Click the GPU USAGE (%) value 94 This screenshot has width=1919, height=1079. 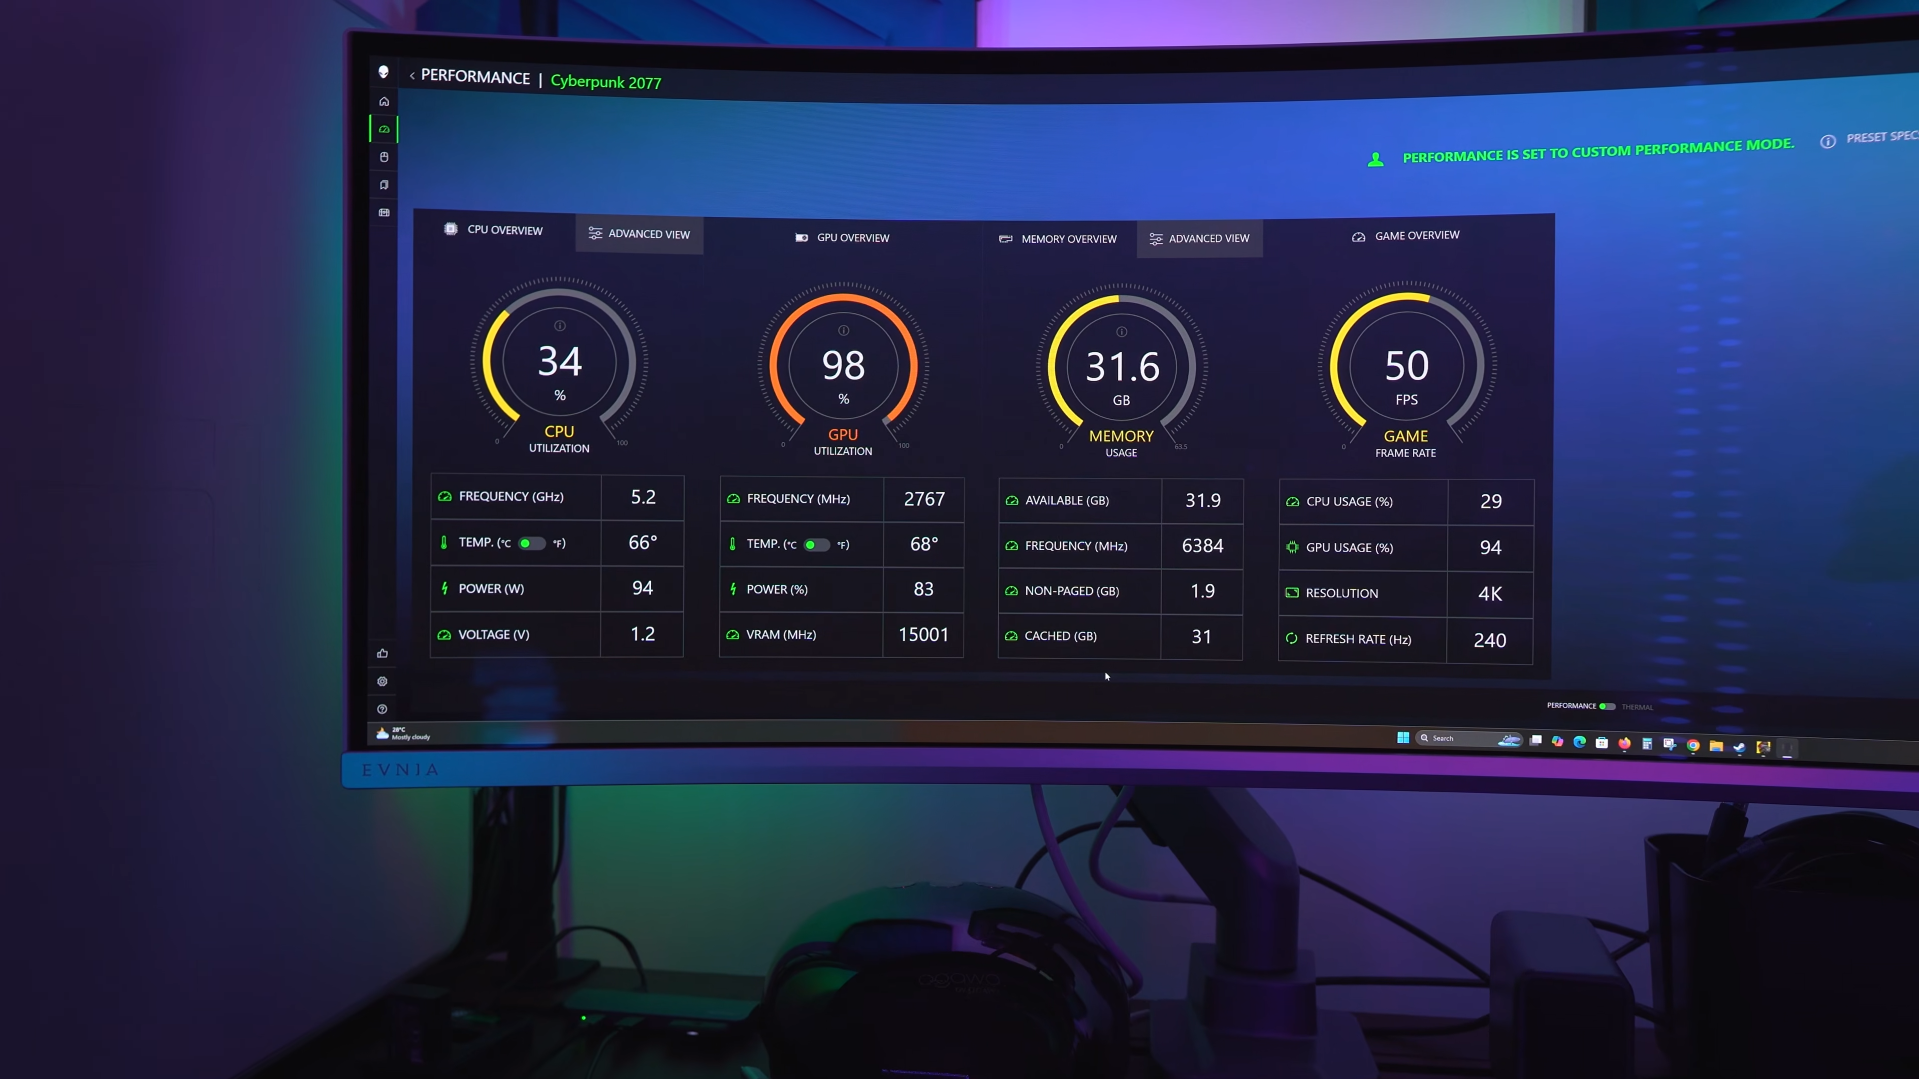pos(1491,548)
